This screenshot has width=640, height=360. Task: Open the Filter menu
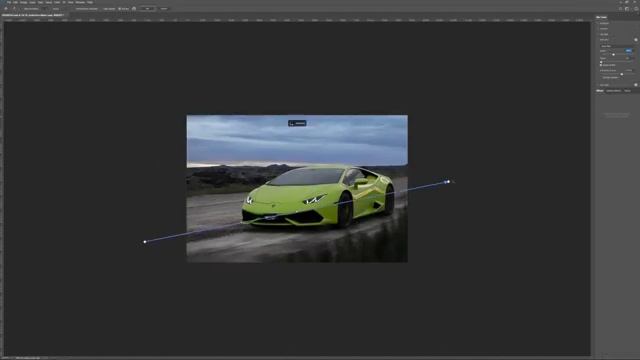click(57, 2)
